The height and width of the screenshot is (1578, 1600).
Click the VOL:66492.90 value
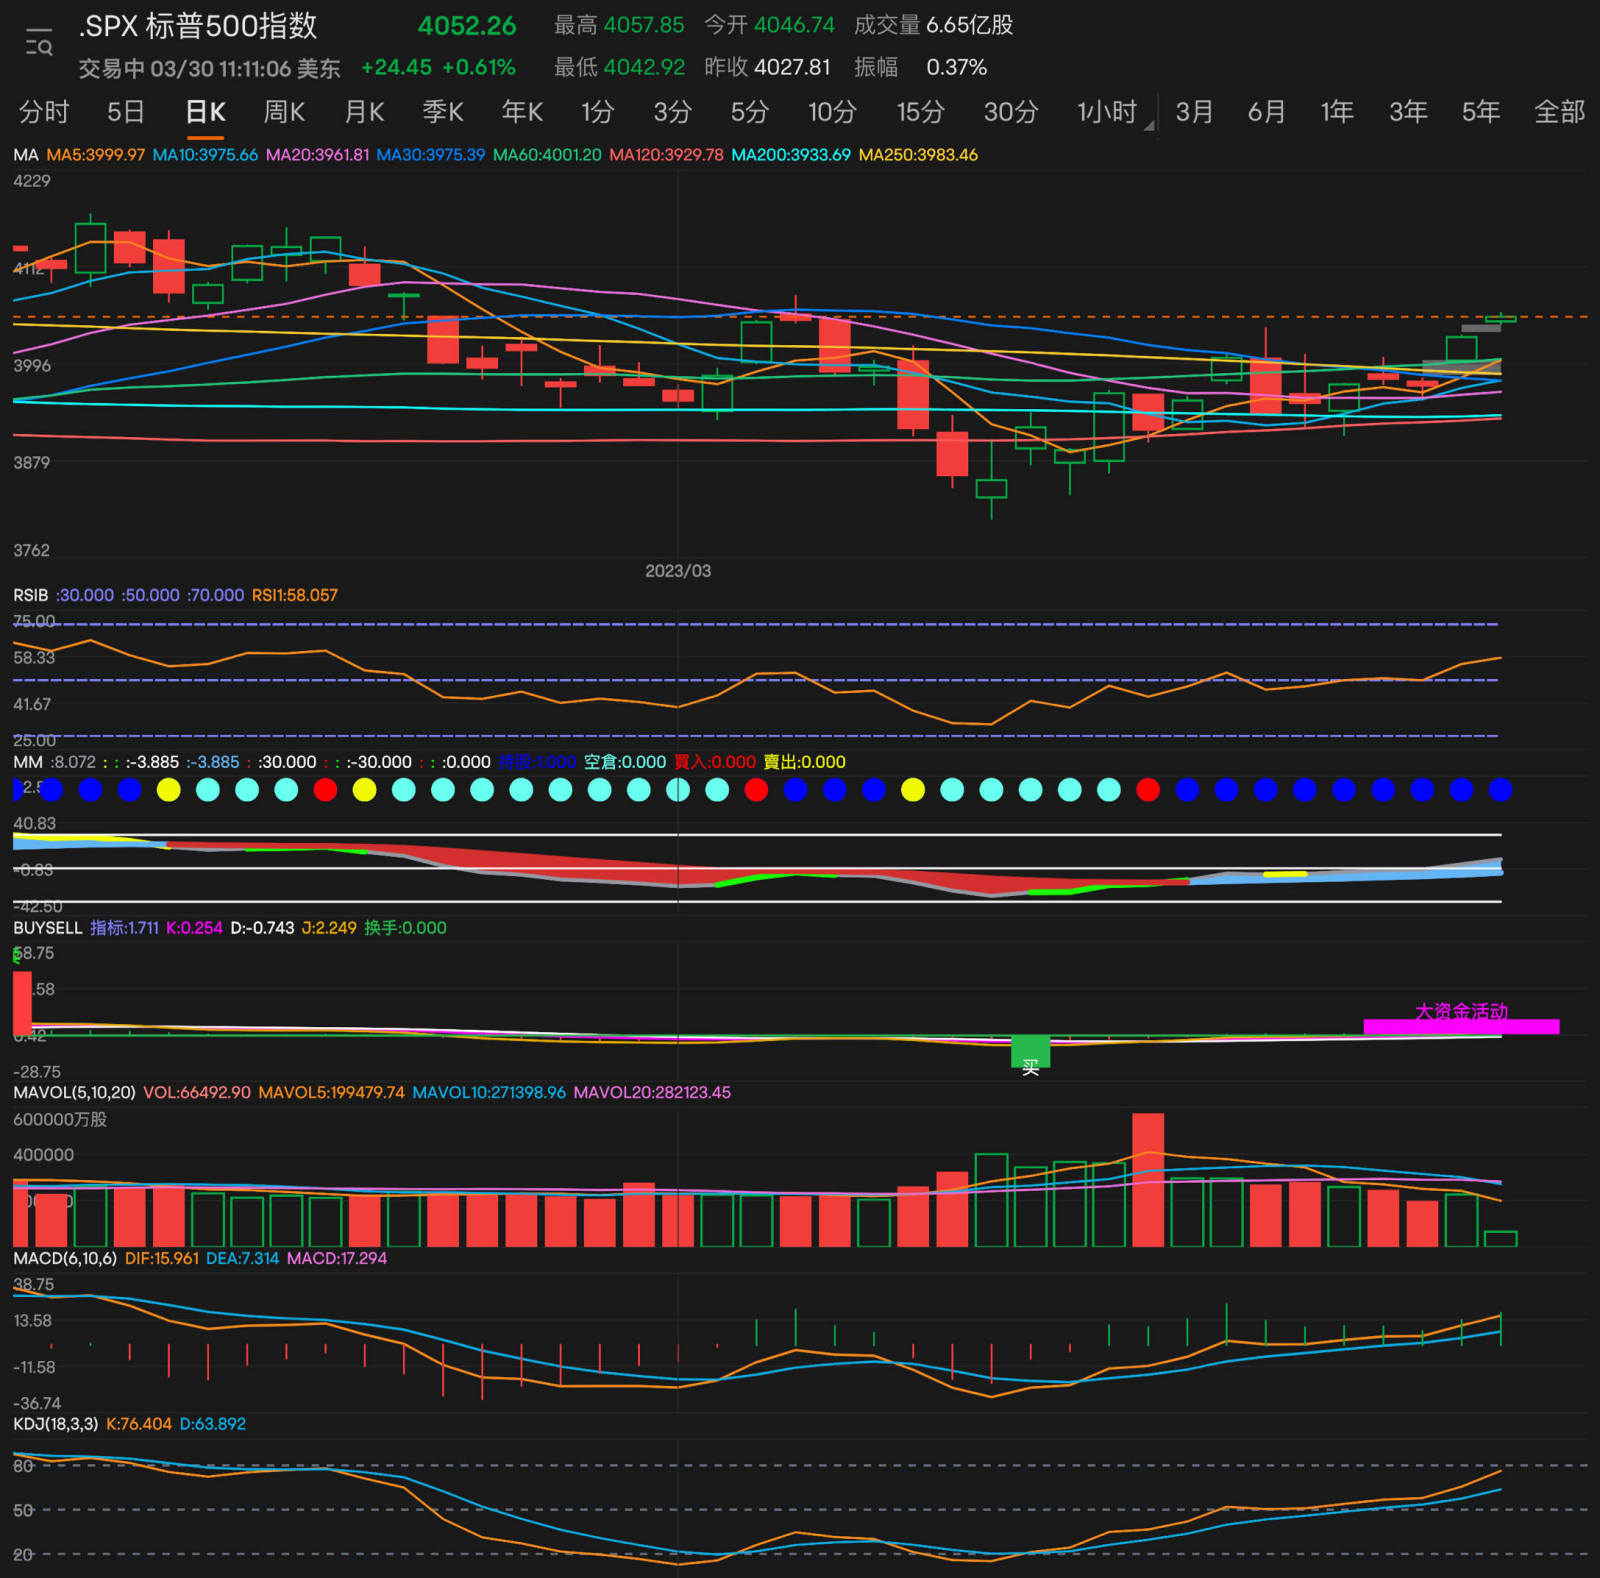click(197, 1093)
